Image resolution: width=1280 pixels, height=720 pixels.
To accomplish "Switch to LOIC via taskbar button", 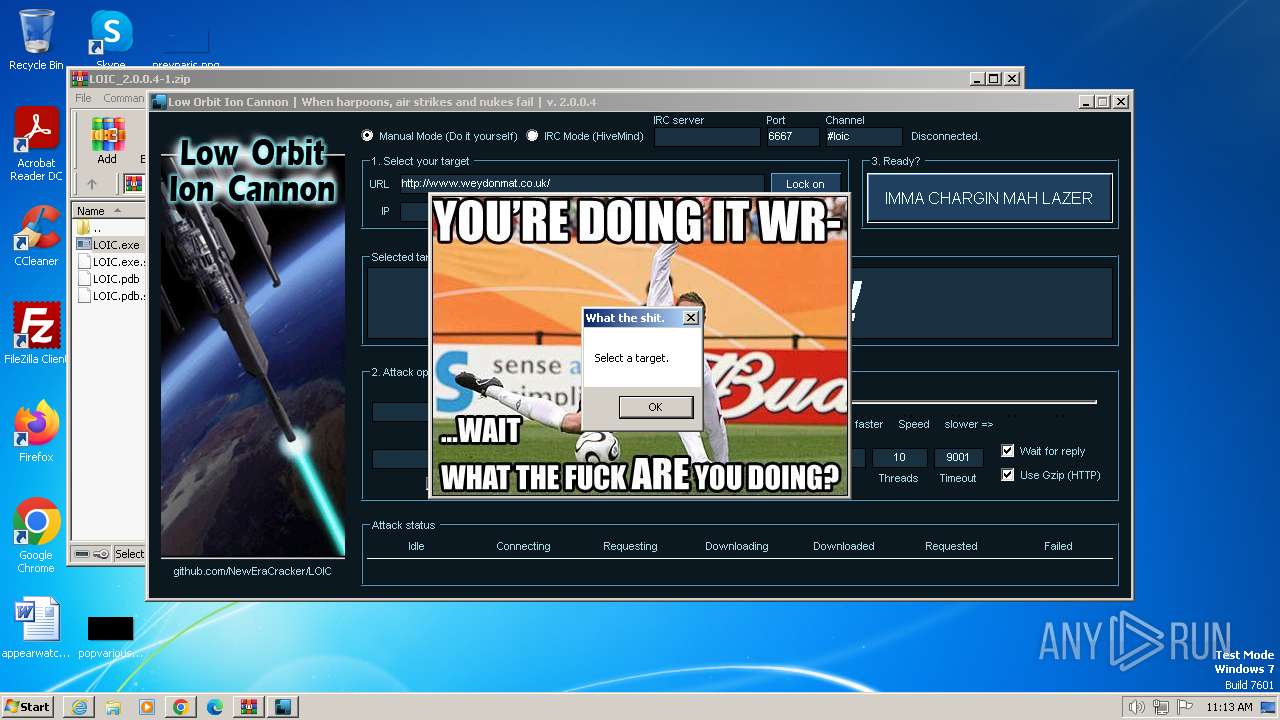I will 283,707.
